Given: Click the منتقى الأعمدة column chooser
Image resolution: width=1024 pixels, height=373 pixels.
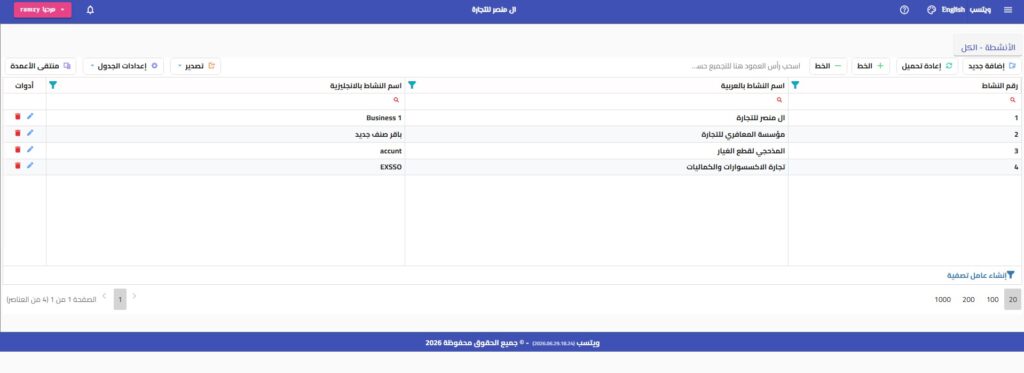Looking at the screenshot, I should pos(40,66).
